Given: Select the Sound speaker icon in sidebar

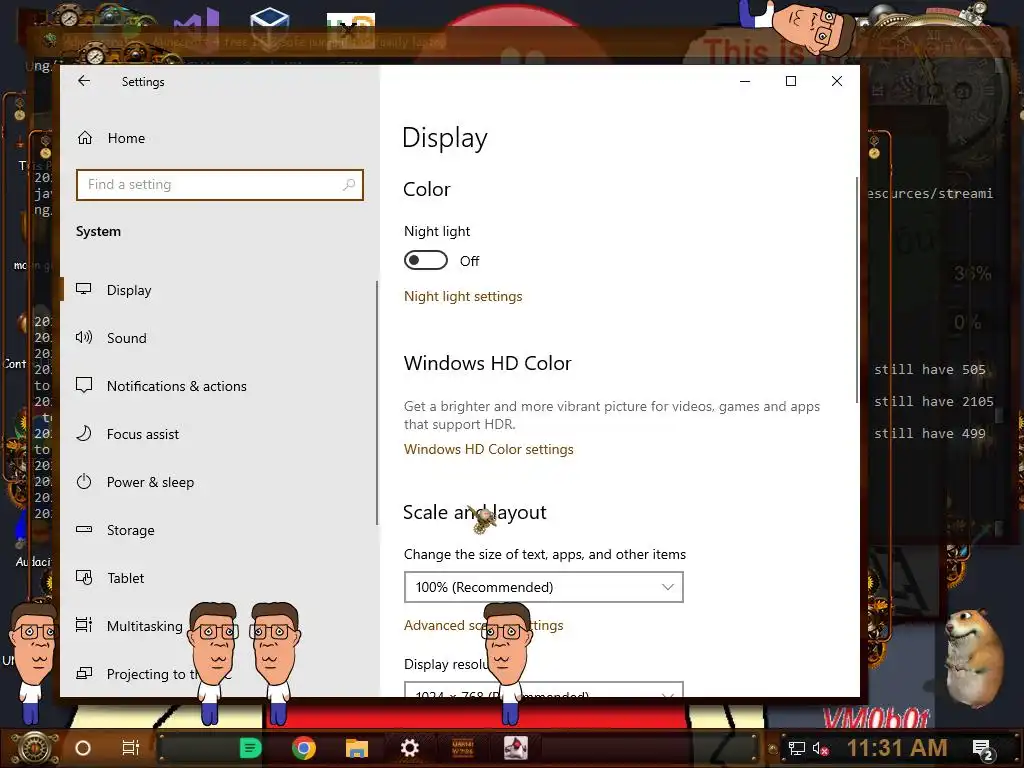Looking at the screenshot, I should [84, 338].
